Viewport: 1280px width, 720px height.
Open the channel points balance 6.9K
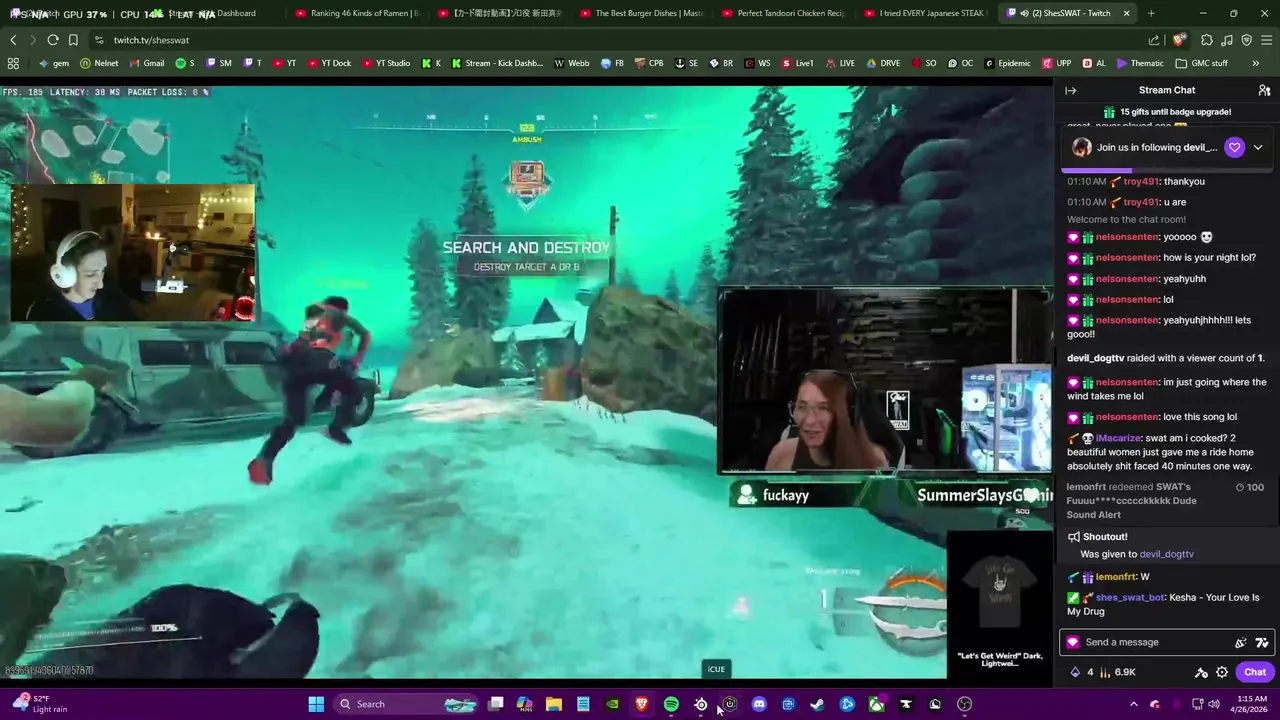(x=1119, y=672)
